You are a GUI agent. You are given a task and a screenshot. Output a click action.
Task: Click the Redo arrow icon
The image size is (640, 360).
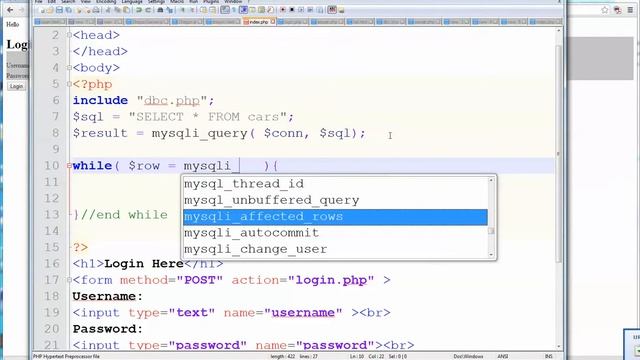point(148,10)
